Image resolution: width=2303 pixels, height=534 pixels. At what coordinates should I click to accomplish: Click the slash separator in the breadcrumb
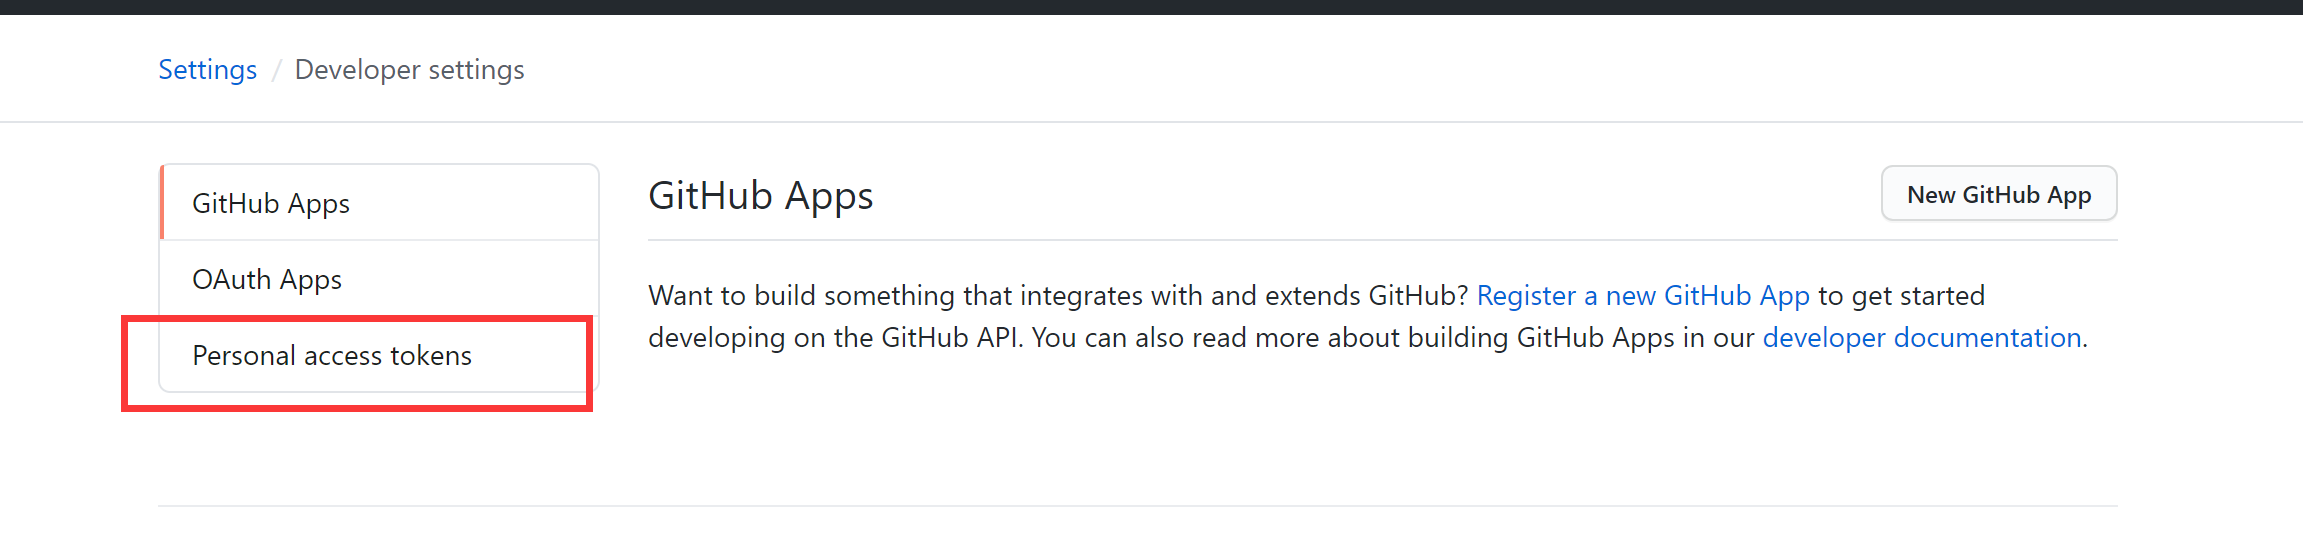coord(276,70)
